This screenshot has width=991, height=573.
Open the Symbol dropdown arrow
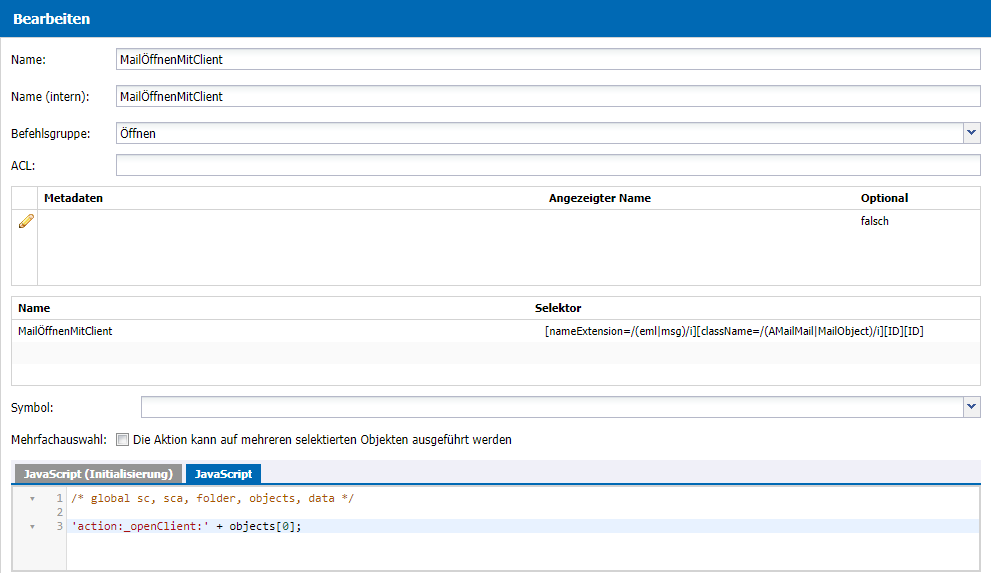click(971, 407)
